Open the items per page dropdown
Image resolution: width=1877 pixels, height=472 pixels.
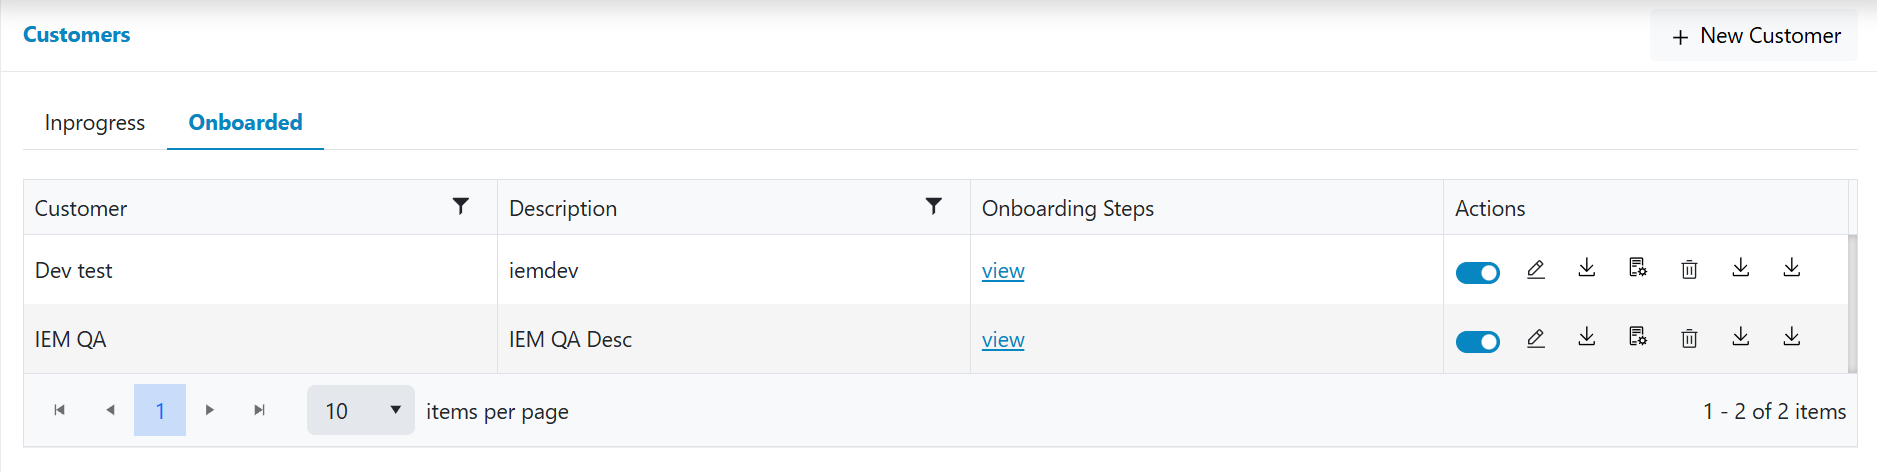pos(361,410)
